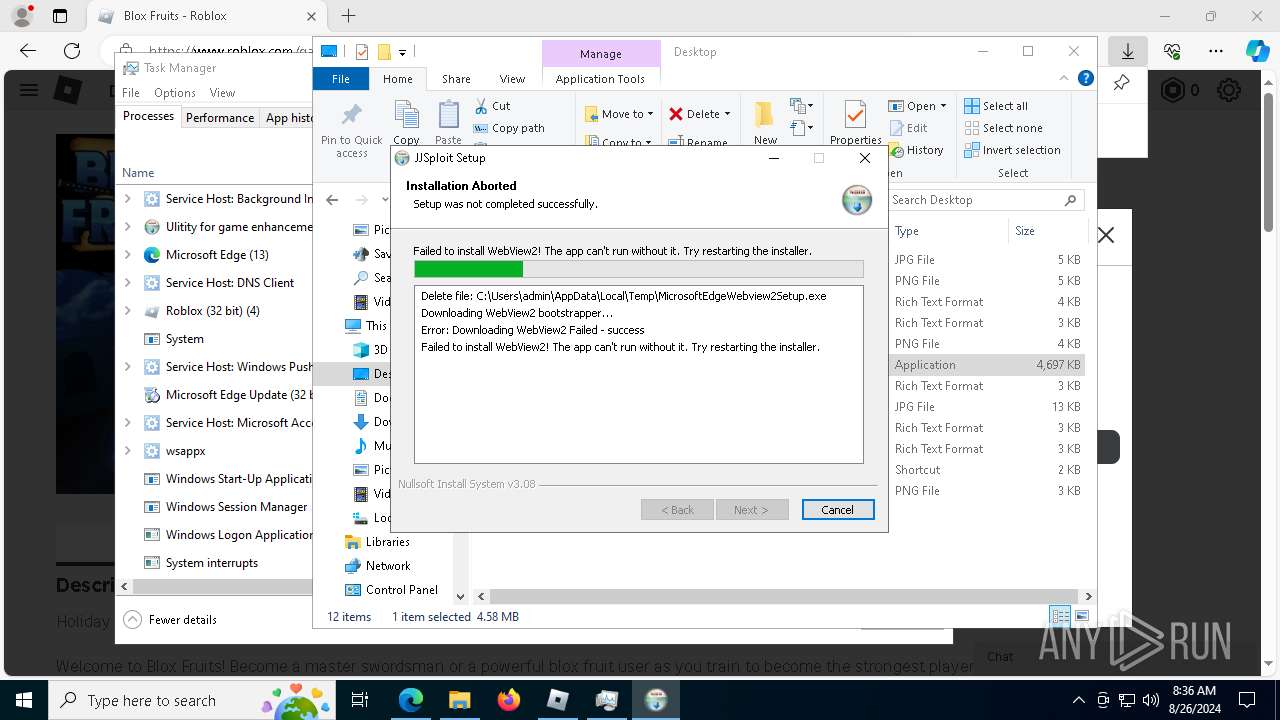Viewport: 1280px width, 720px height.
Task: Click the Task View taskbar icon
Action: tap(361, 700)
